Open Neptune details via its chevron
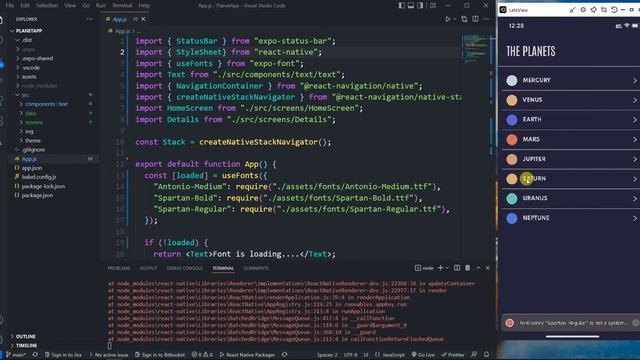The height and width of the screenshot is (360, 640). point(635,218)
